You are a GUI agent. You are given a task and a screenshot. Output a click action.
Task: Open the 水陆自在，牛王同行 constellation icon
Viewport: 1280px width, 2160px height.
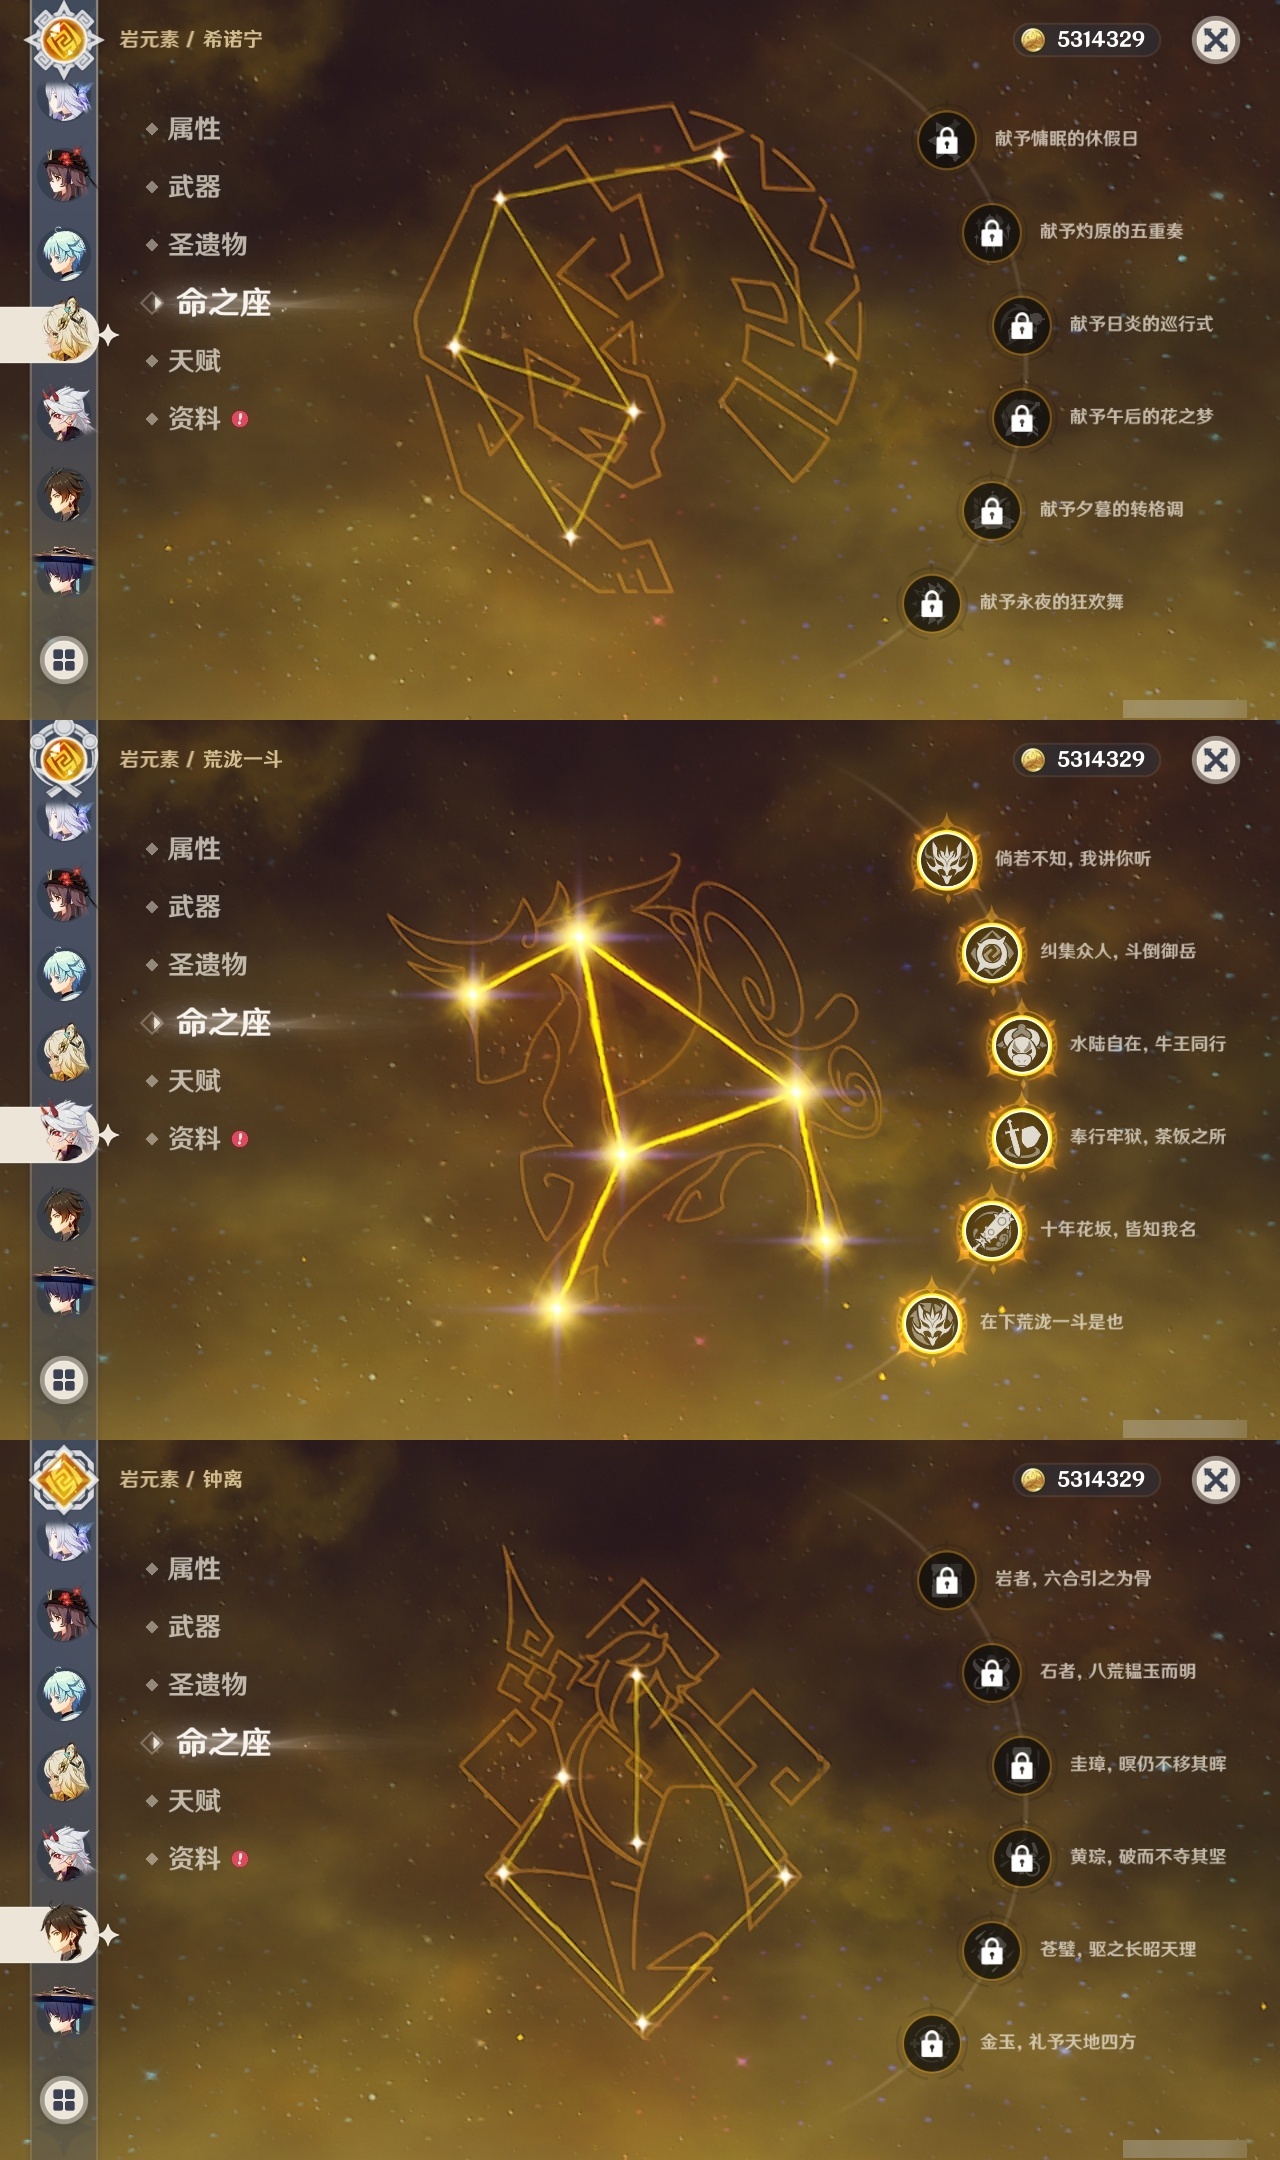coord(1021,1044)
